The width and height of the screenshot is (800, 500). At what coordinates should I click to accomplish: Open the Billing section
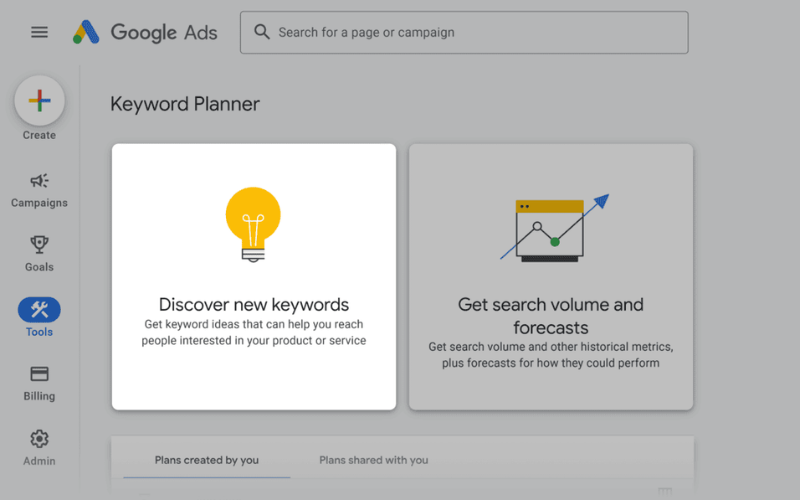point(39,382)
